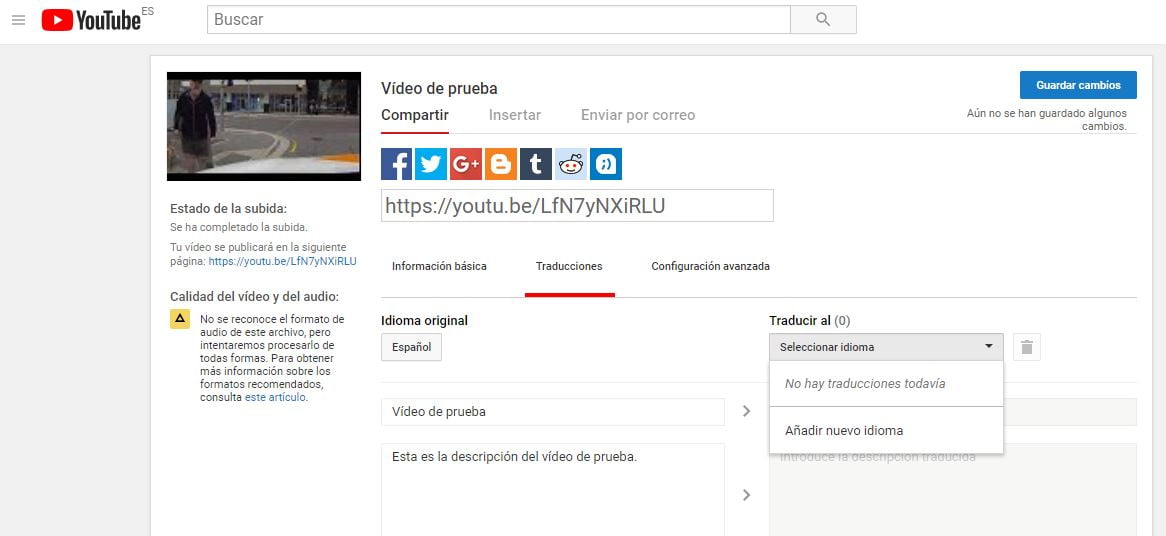Viewport: 1166px width, 536px height.
Task: Click arrow to copy title translation
Action: [x=746, y=411]
